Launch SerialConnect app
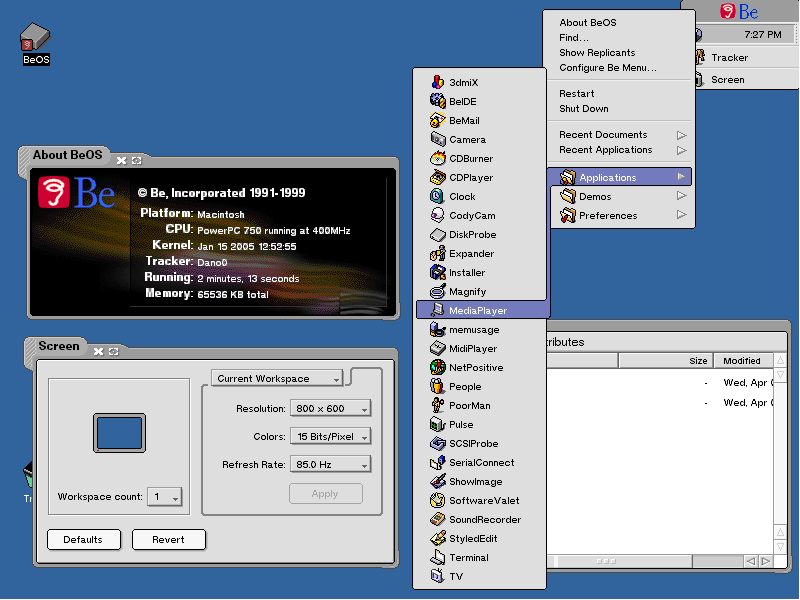The image size is (800, 600). [479, 462]
